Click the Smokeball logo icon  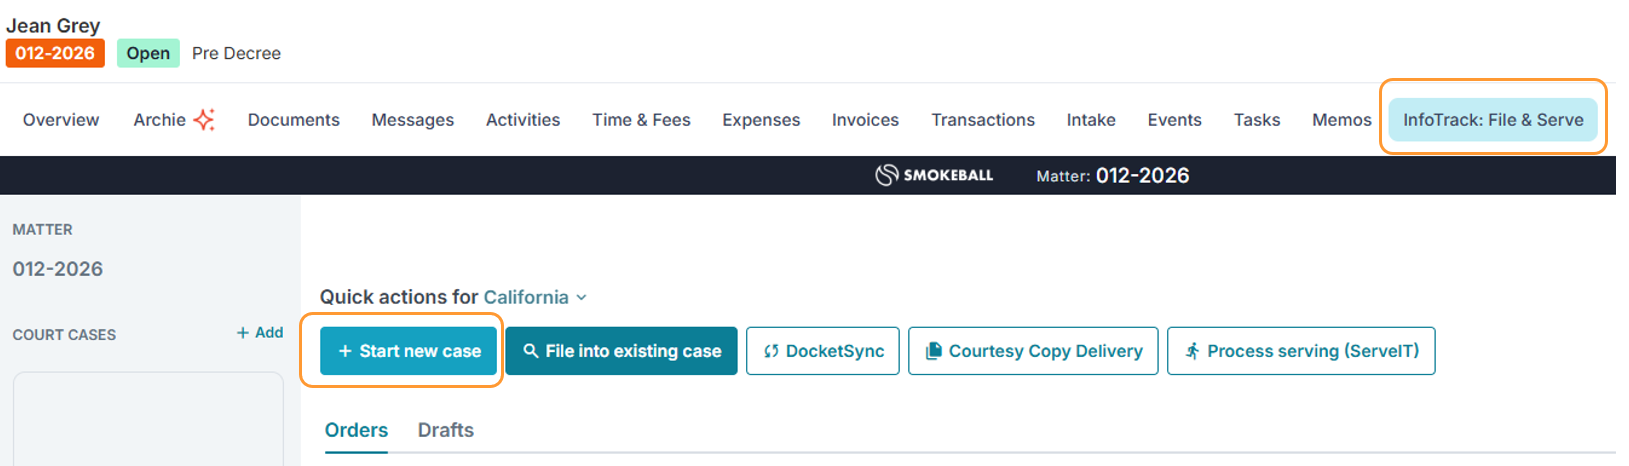point(886,175)
